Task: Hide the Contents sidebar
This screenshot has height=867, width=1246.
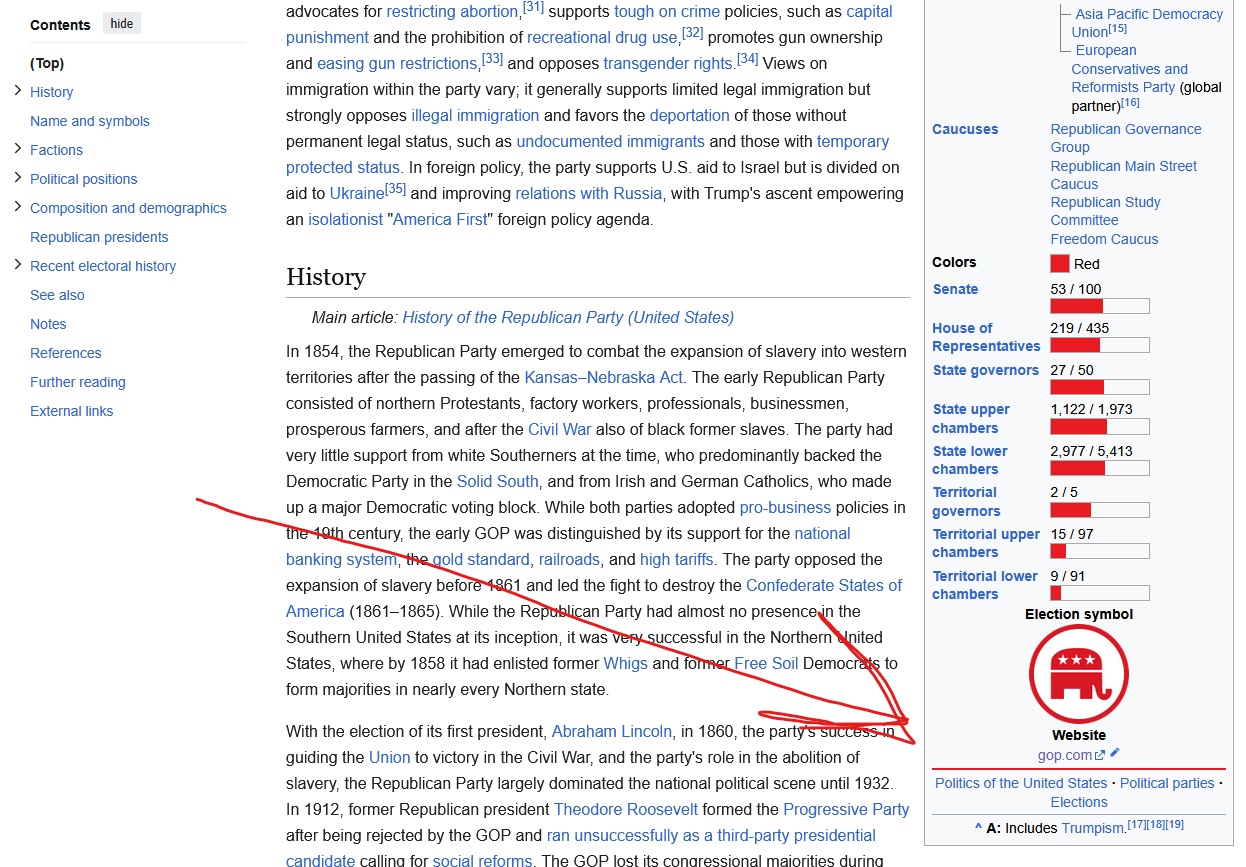Action: click(x=122, y=24)
